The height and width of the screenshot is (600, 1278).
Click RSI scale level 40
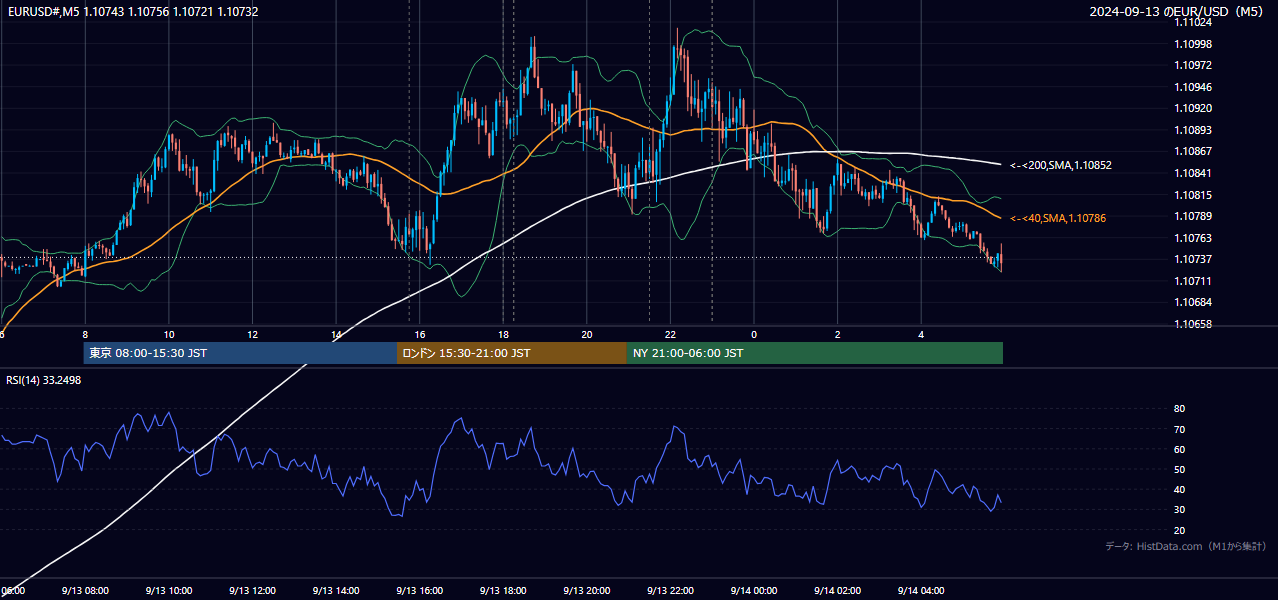(1179, 489)
